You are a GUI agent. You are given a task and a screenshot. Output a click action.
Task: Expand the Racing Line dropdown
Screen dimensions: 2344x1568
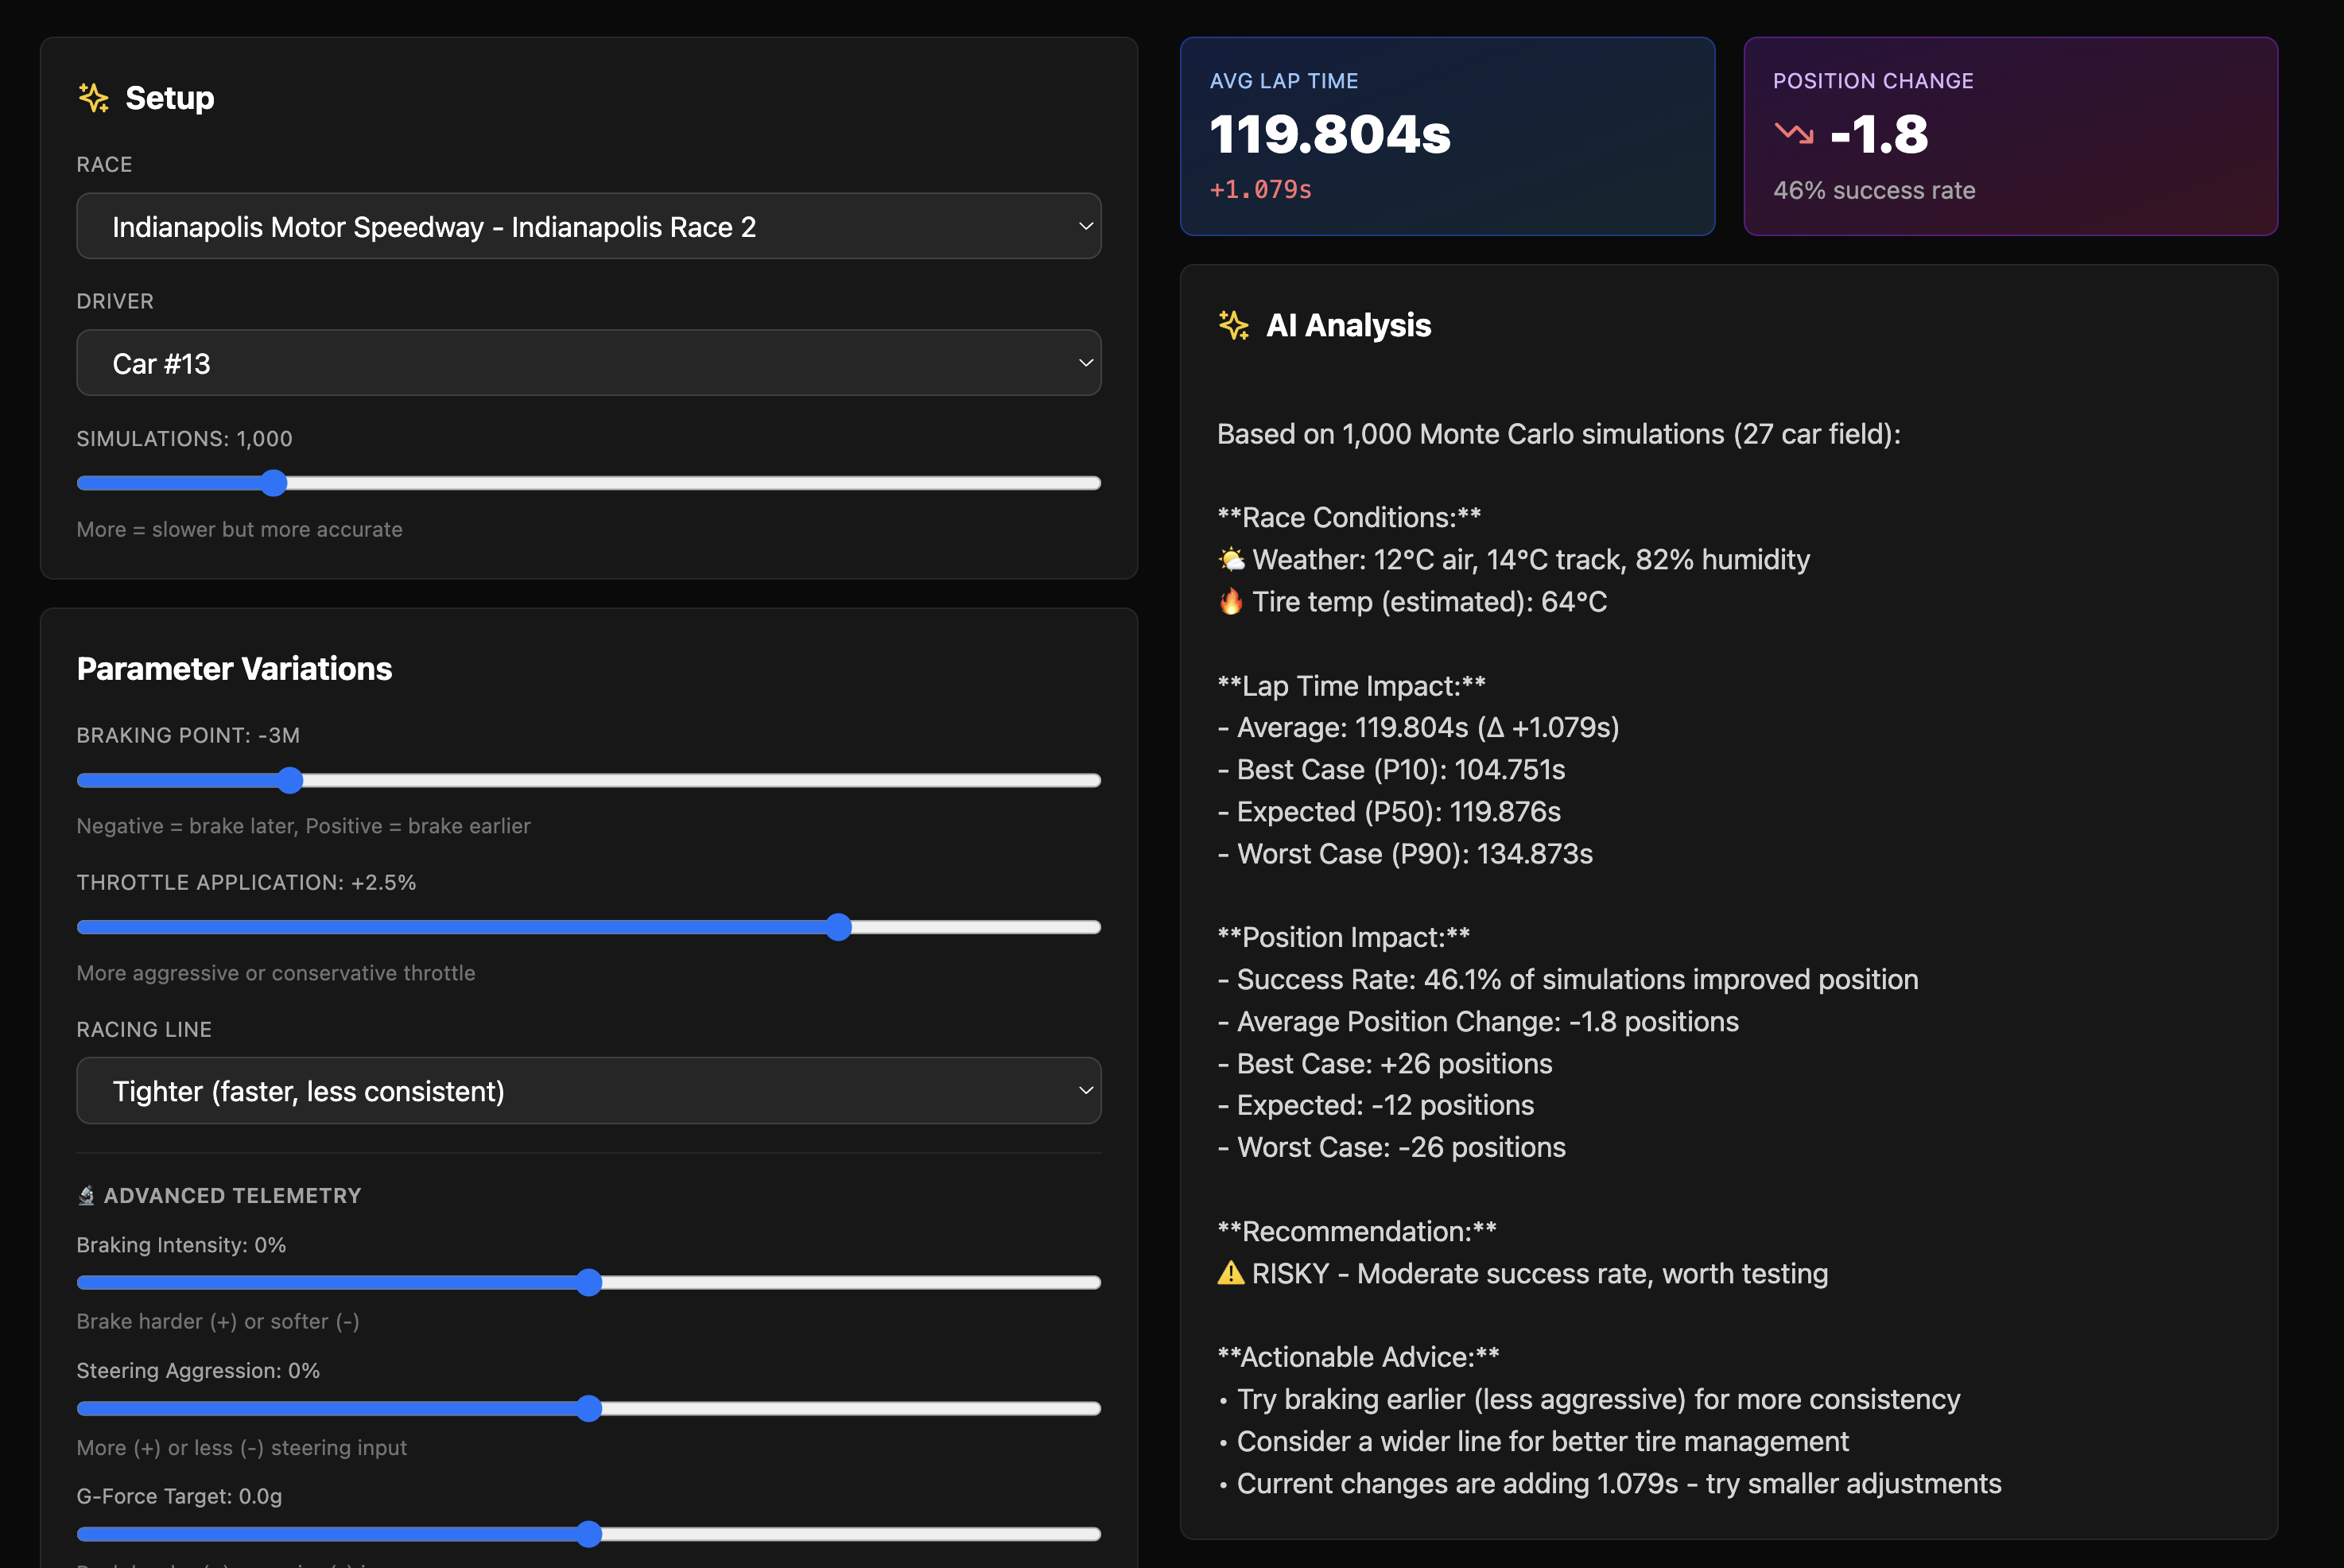[588, 1091]
